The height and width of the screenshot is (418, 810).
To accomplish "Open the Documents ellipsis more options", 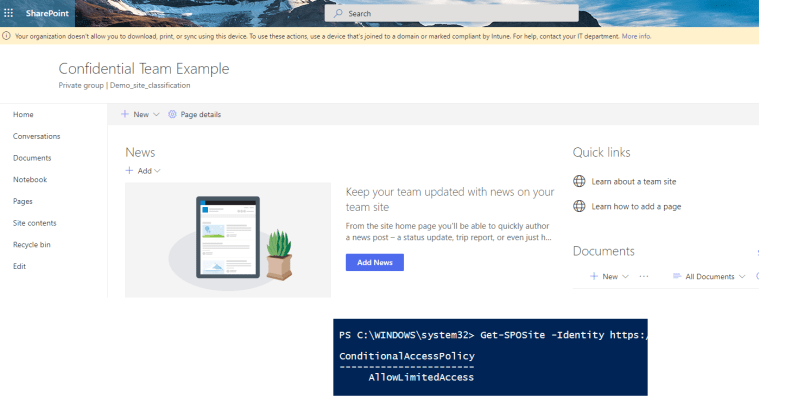I will tap(644, 276).
